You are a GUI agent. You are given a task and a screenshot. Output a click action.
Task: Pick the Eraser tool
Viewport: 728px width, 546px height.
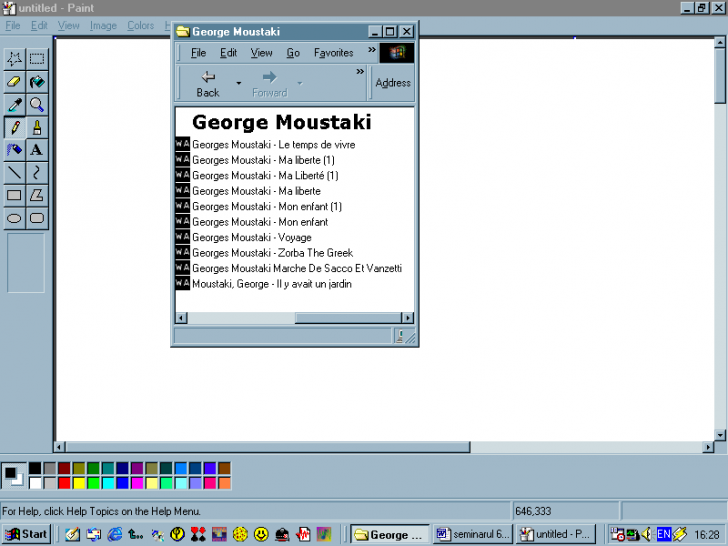click(x=14, y=82)
